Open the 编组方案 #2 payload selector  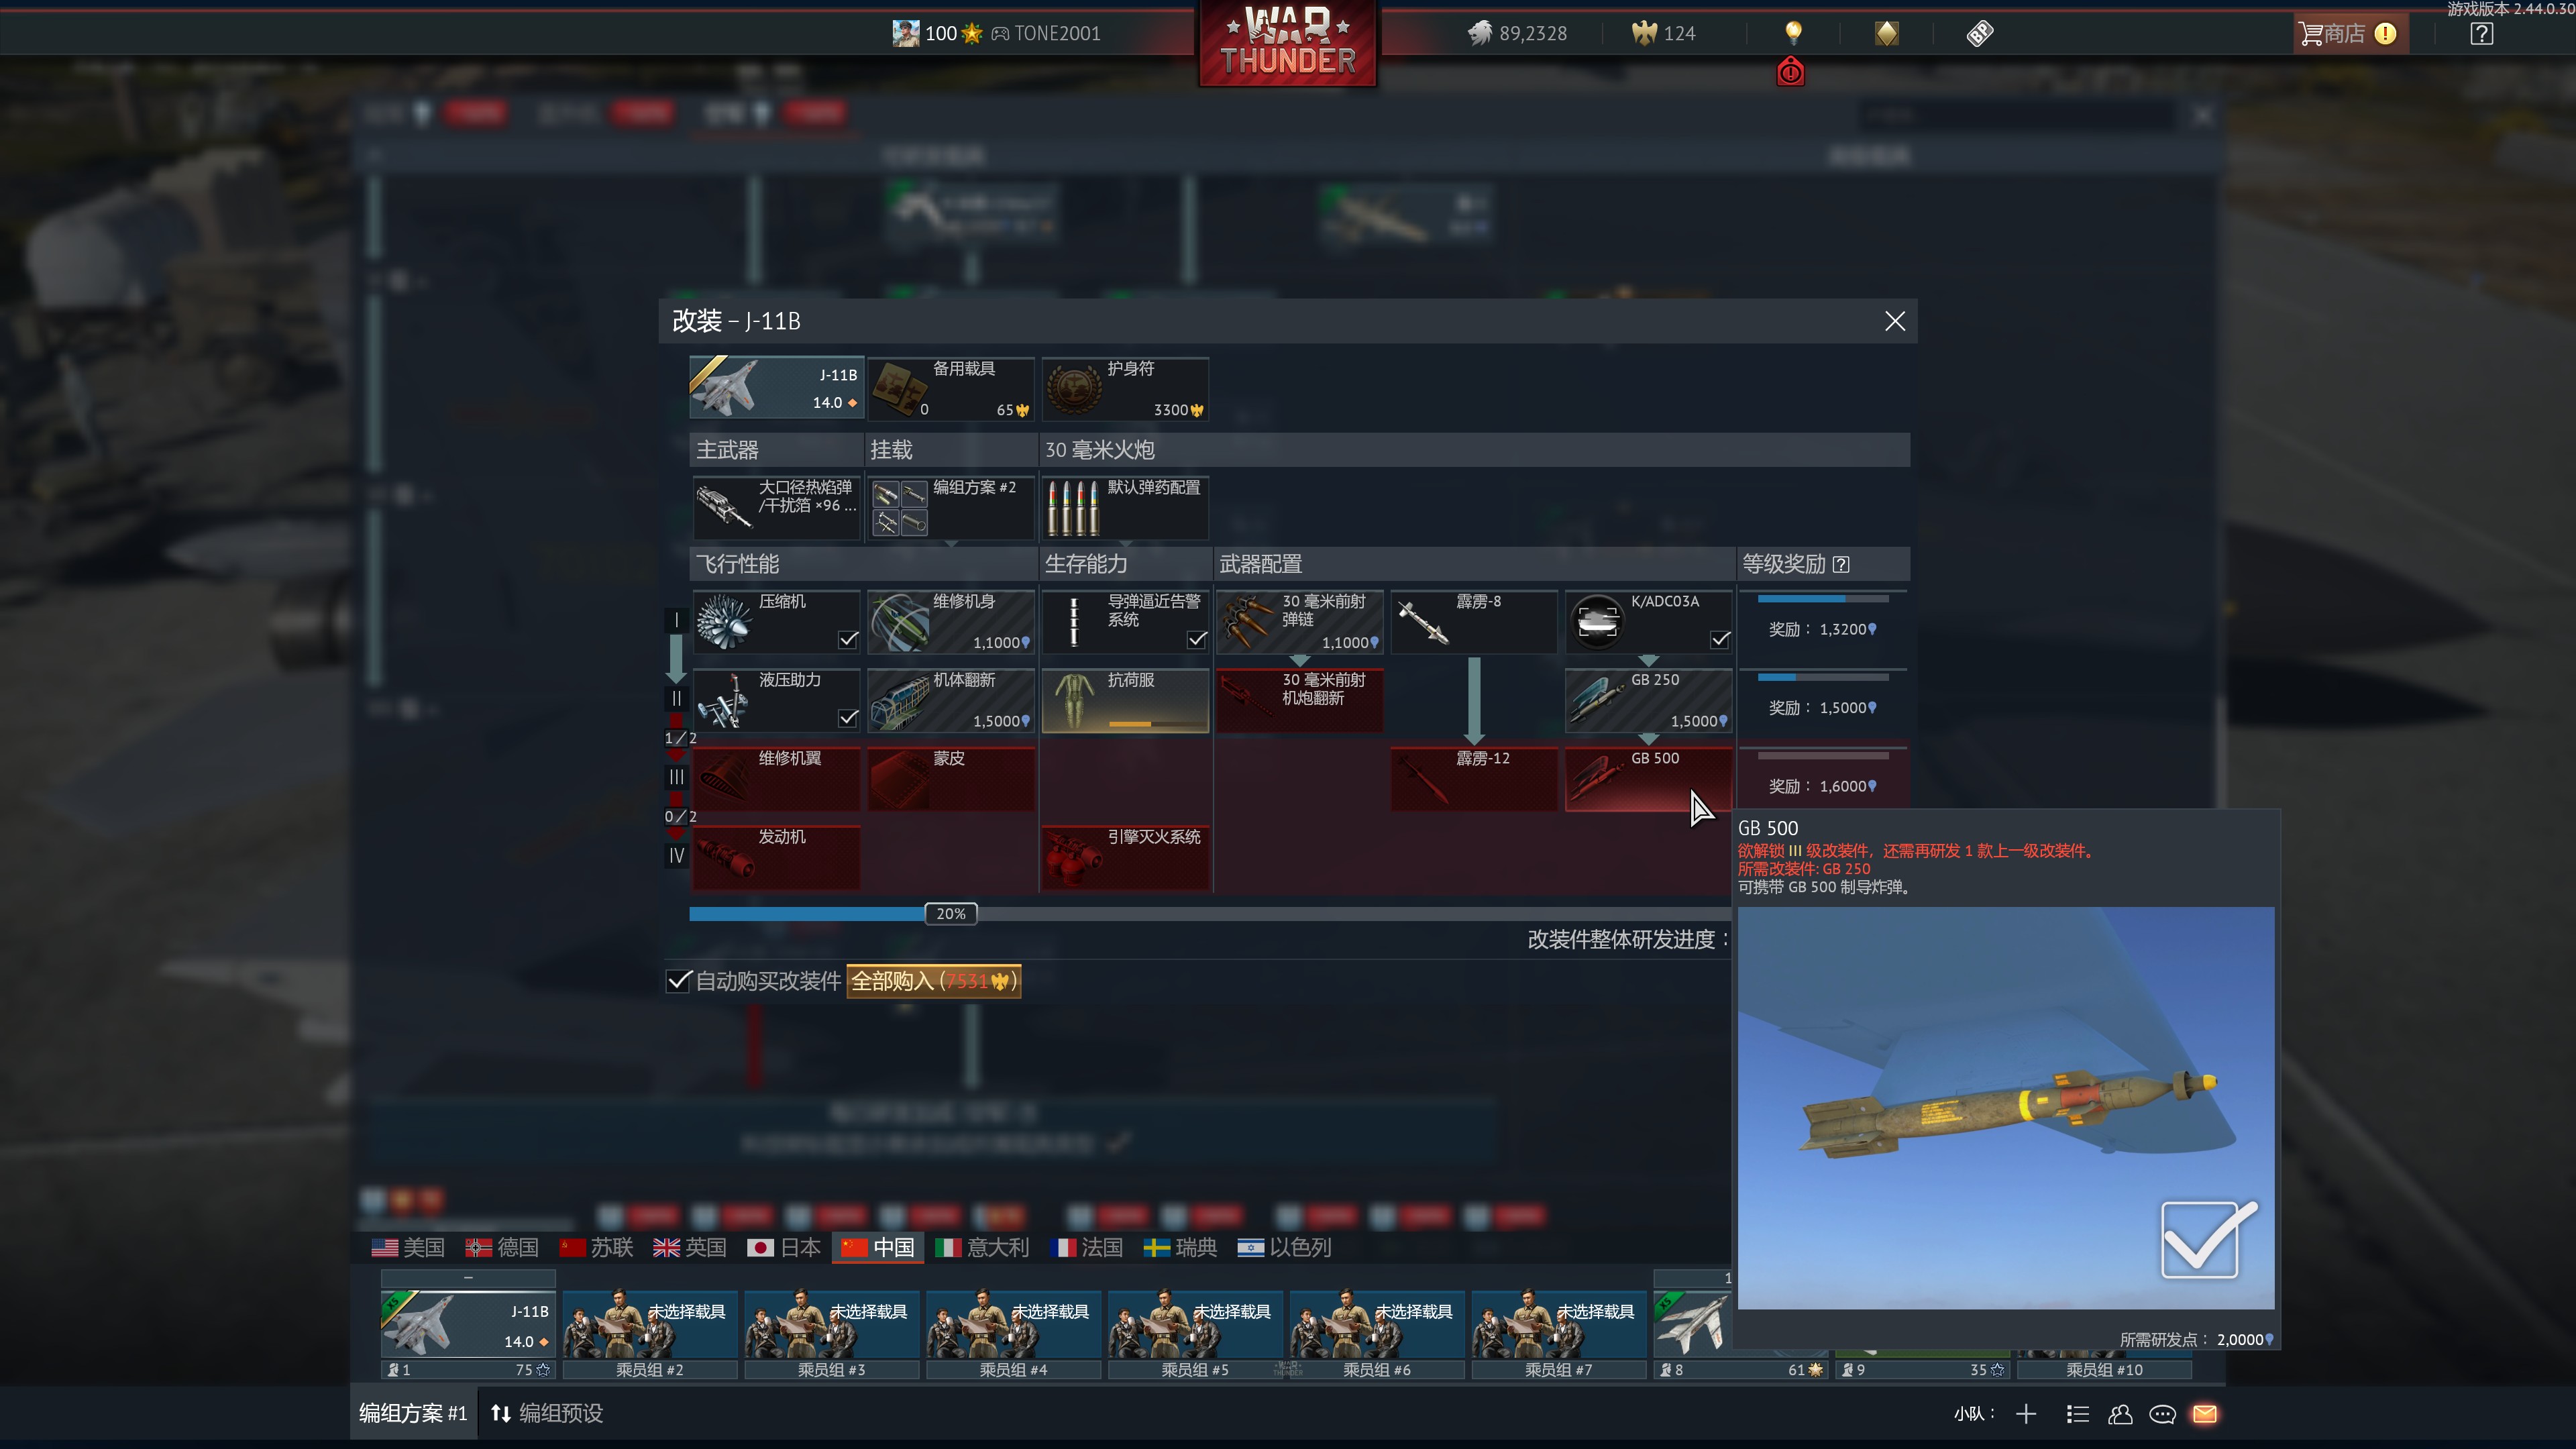pos(951,507)
